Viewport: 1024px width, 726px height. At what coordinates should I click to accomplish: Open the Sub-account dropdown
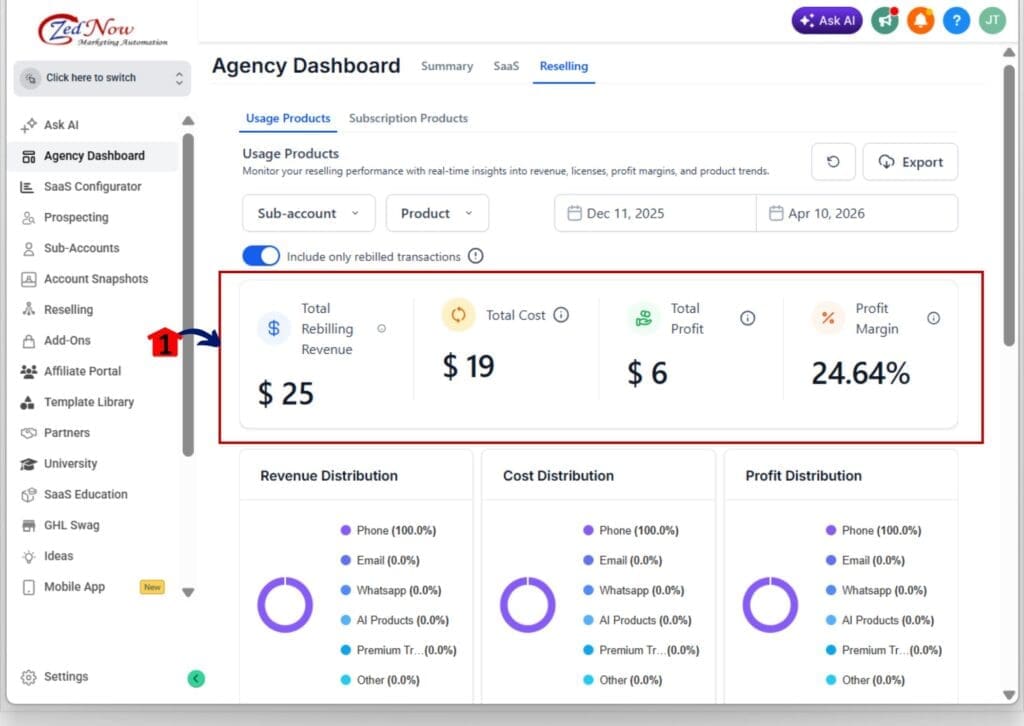[x=308, y=213]
